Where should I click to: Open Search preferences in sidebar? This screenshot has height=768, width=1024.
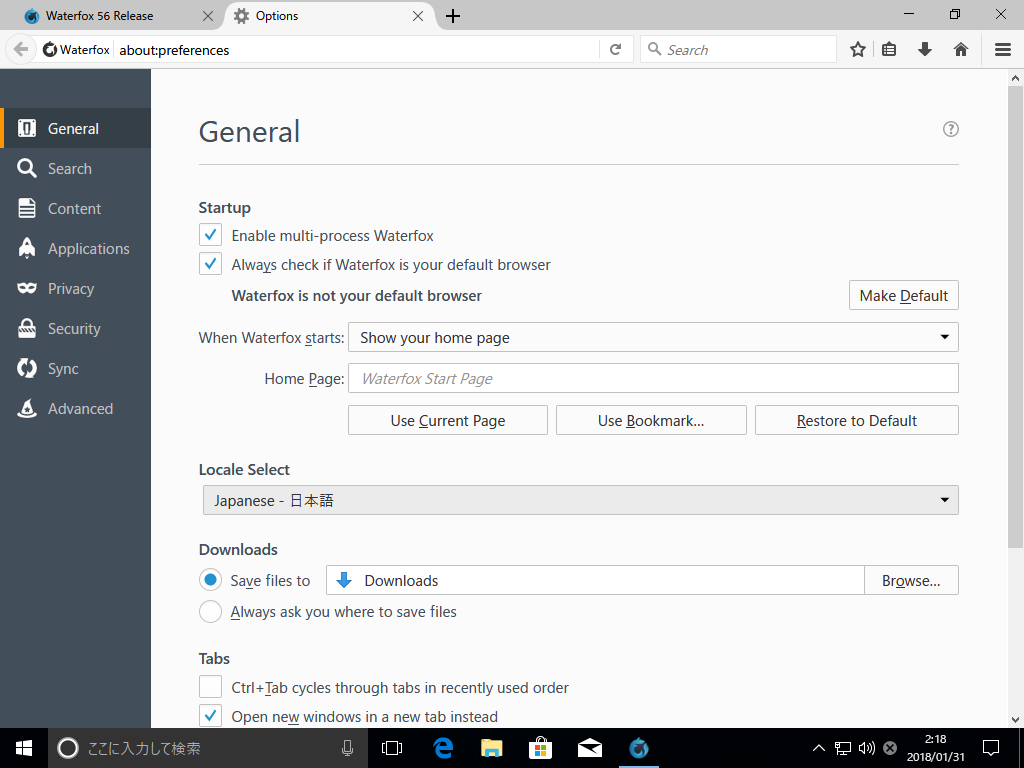[76, 168]
